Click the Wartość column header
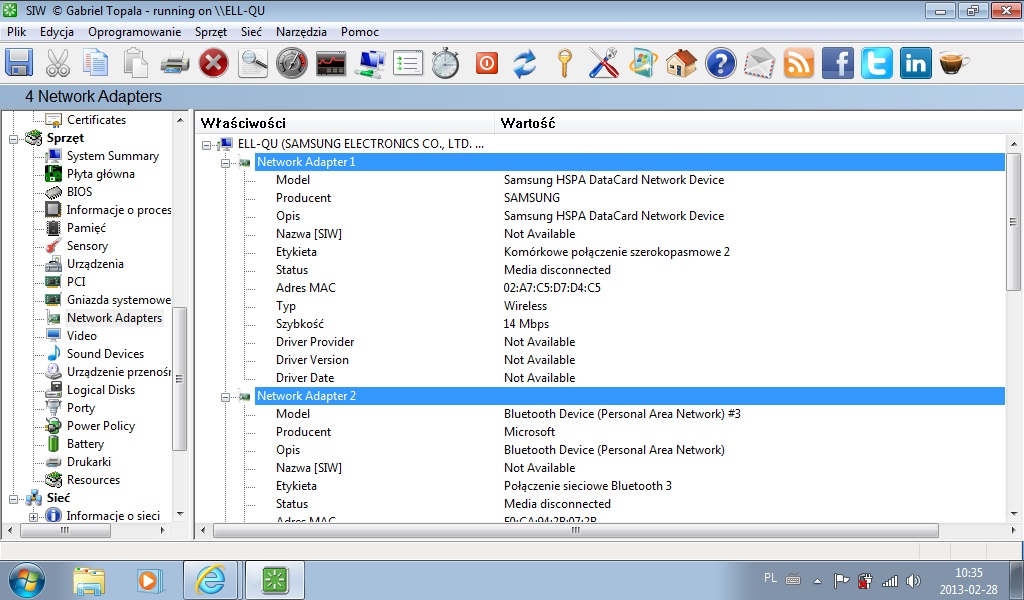1024x600 pixels. tap(529, 123)
